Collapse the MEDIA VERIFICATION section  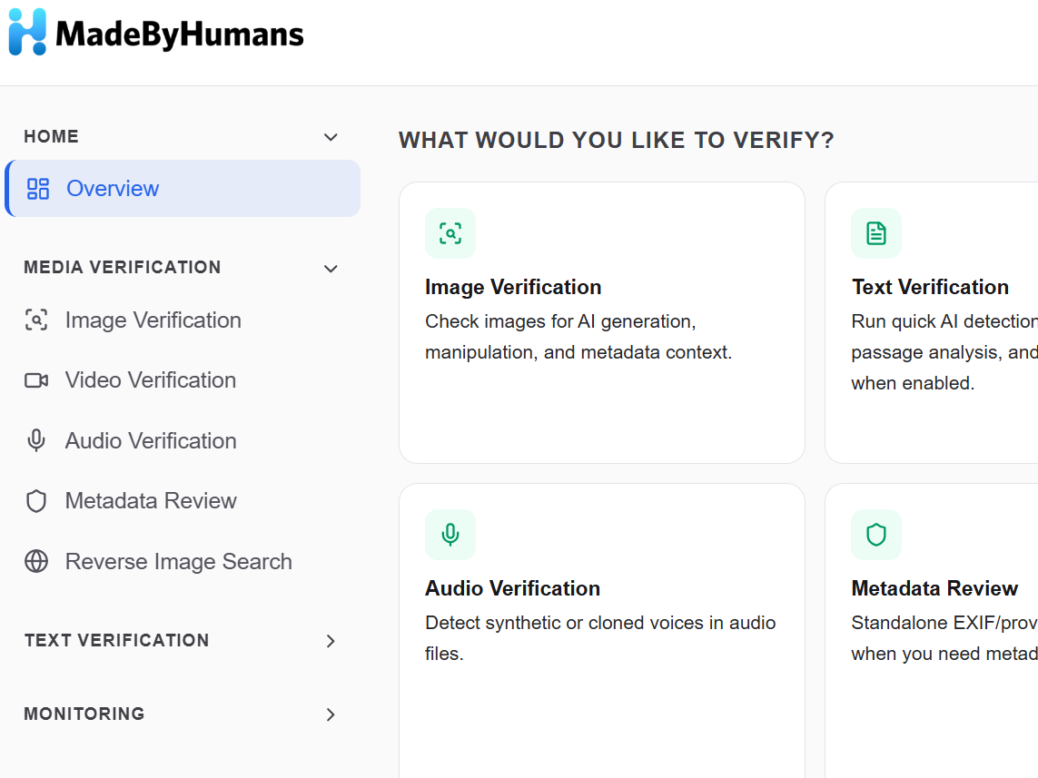[330, 268]
